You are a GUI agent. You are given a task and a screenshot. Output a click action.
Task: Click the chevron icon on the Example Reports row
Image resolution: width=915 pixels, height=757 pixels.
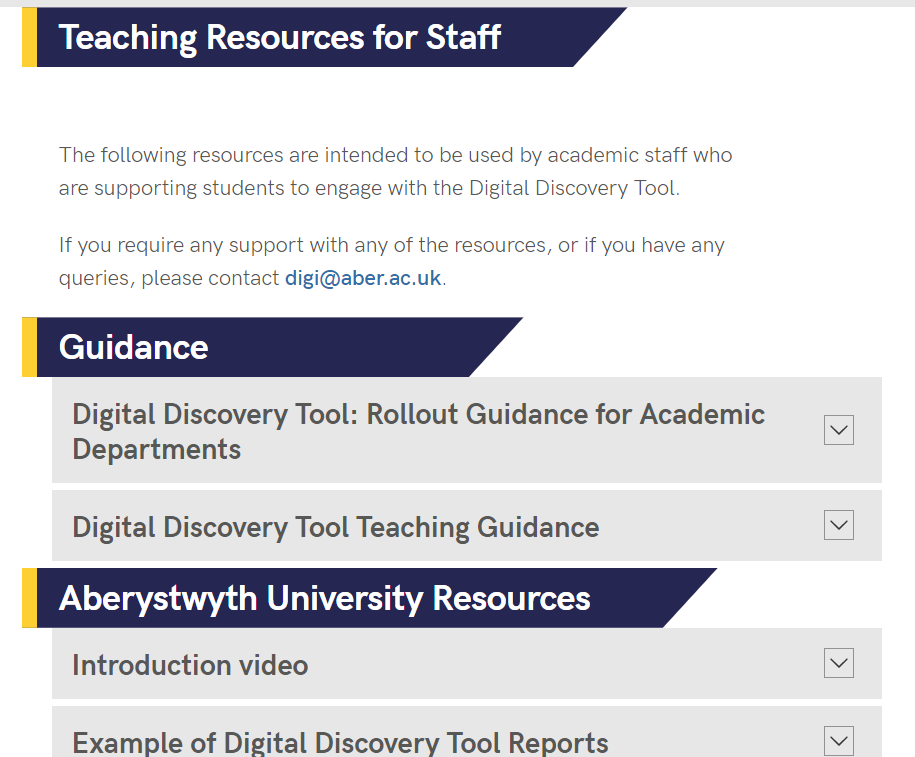click(x=838, y=741)
